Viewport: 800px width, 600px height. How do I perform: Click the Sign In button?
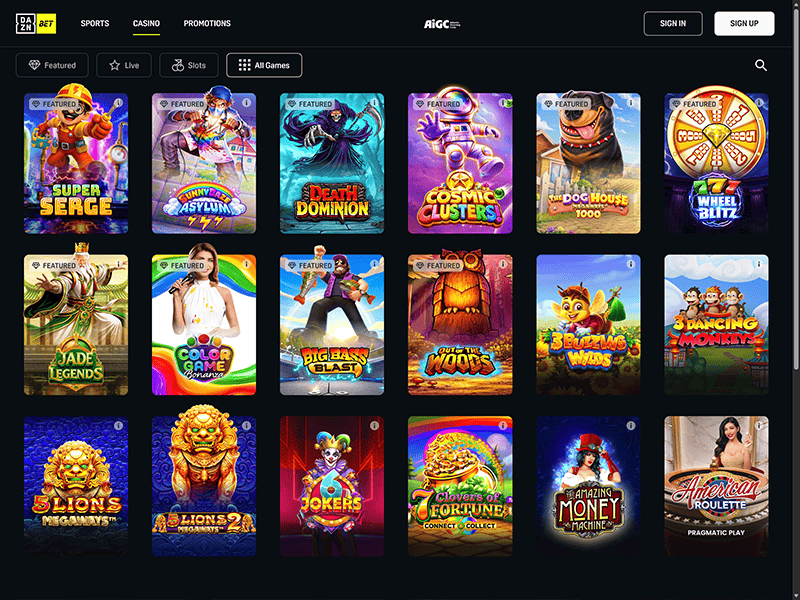click(673, 23)
